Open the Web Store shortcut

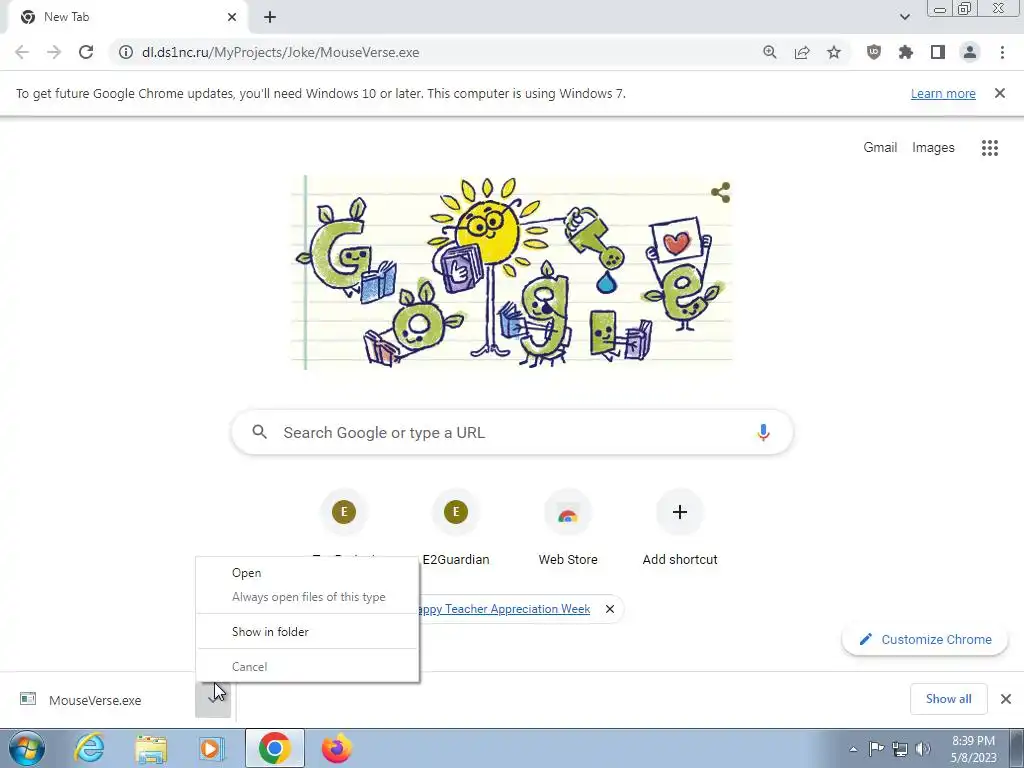[568, 528]
